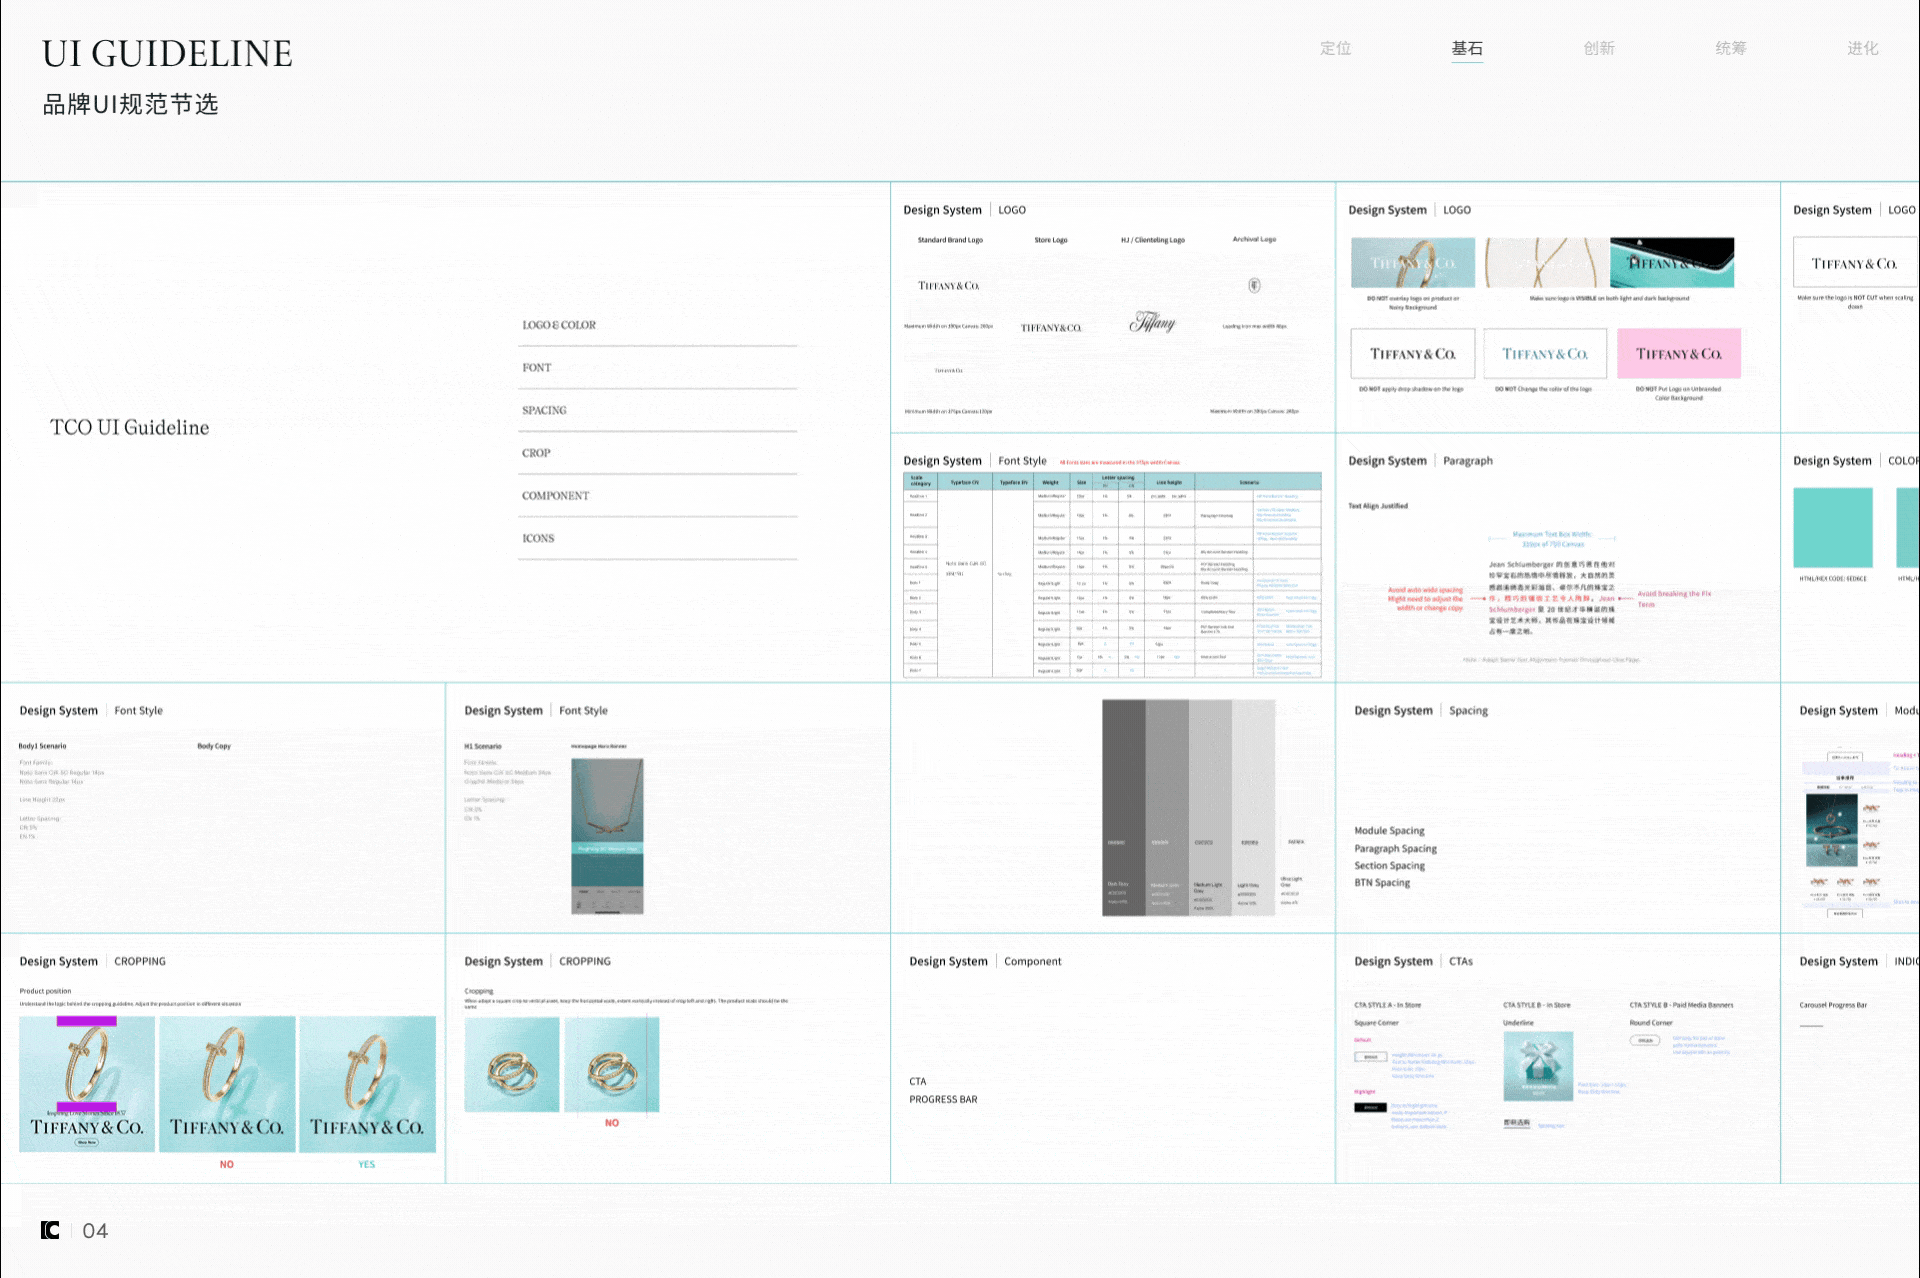
Task: Click the gift box CTA style image
Action: (1538, 1066)
